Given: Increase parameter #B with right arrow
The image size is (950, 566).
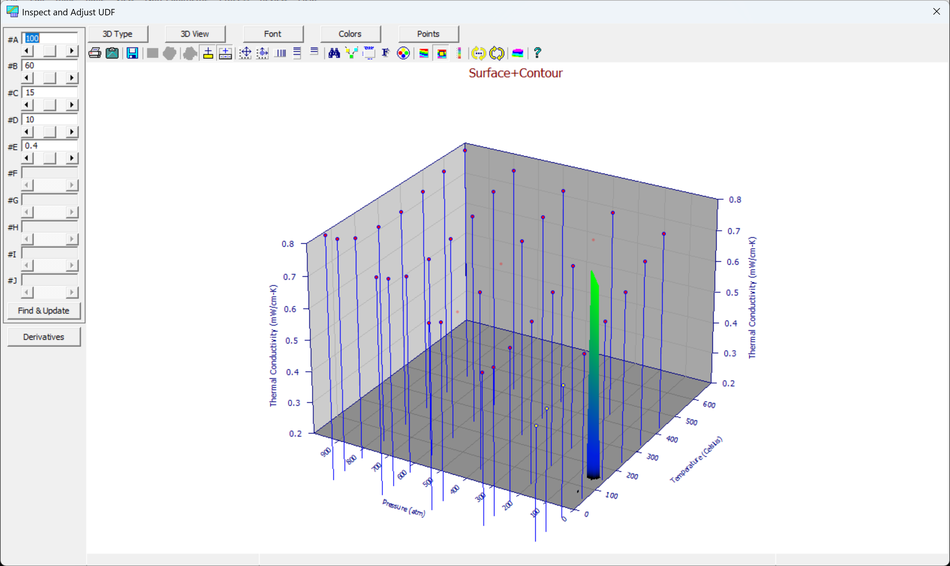Looking at the screenshot, I should coord(72,78).
